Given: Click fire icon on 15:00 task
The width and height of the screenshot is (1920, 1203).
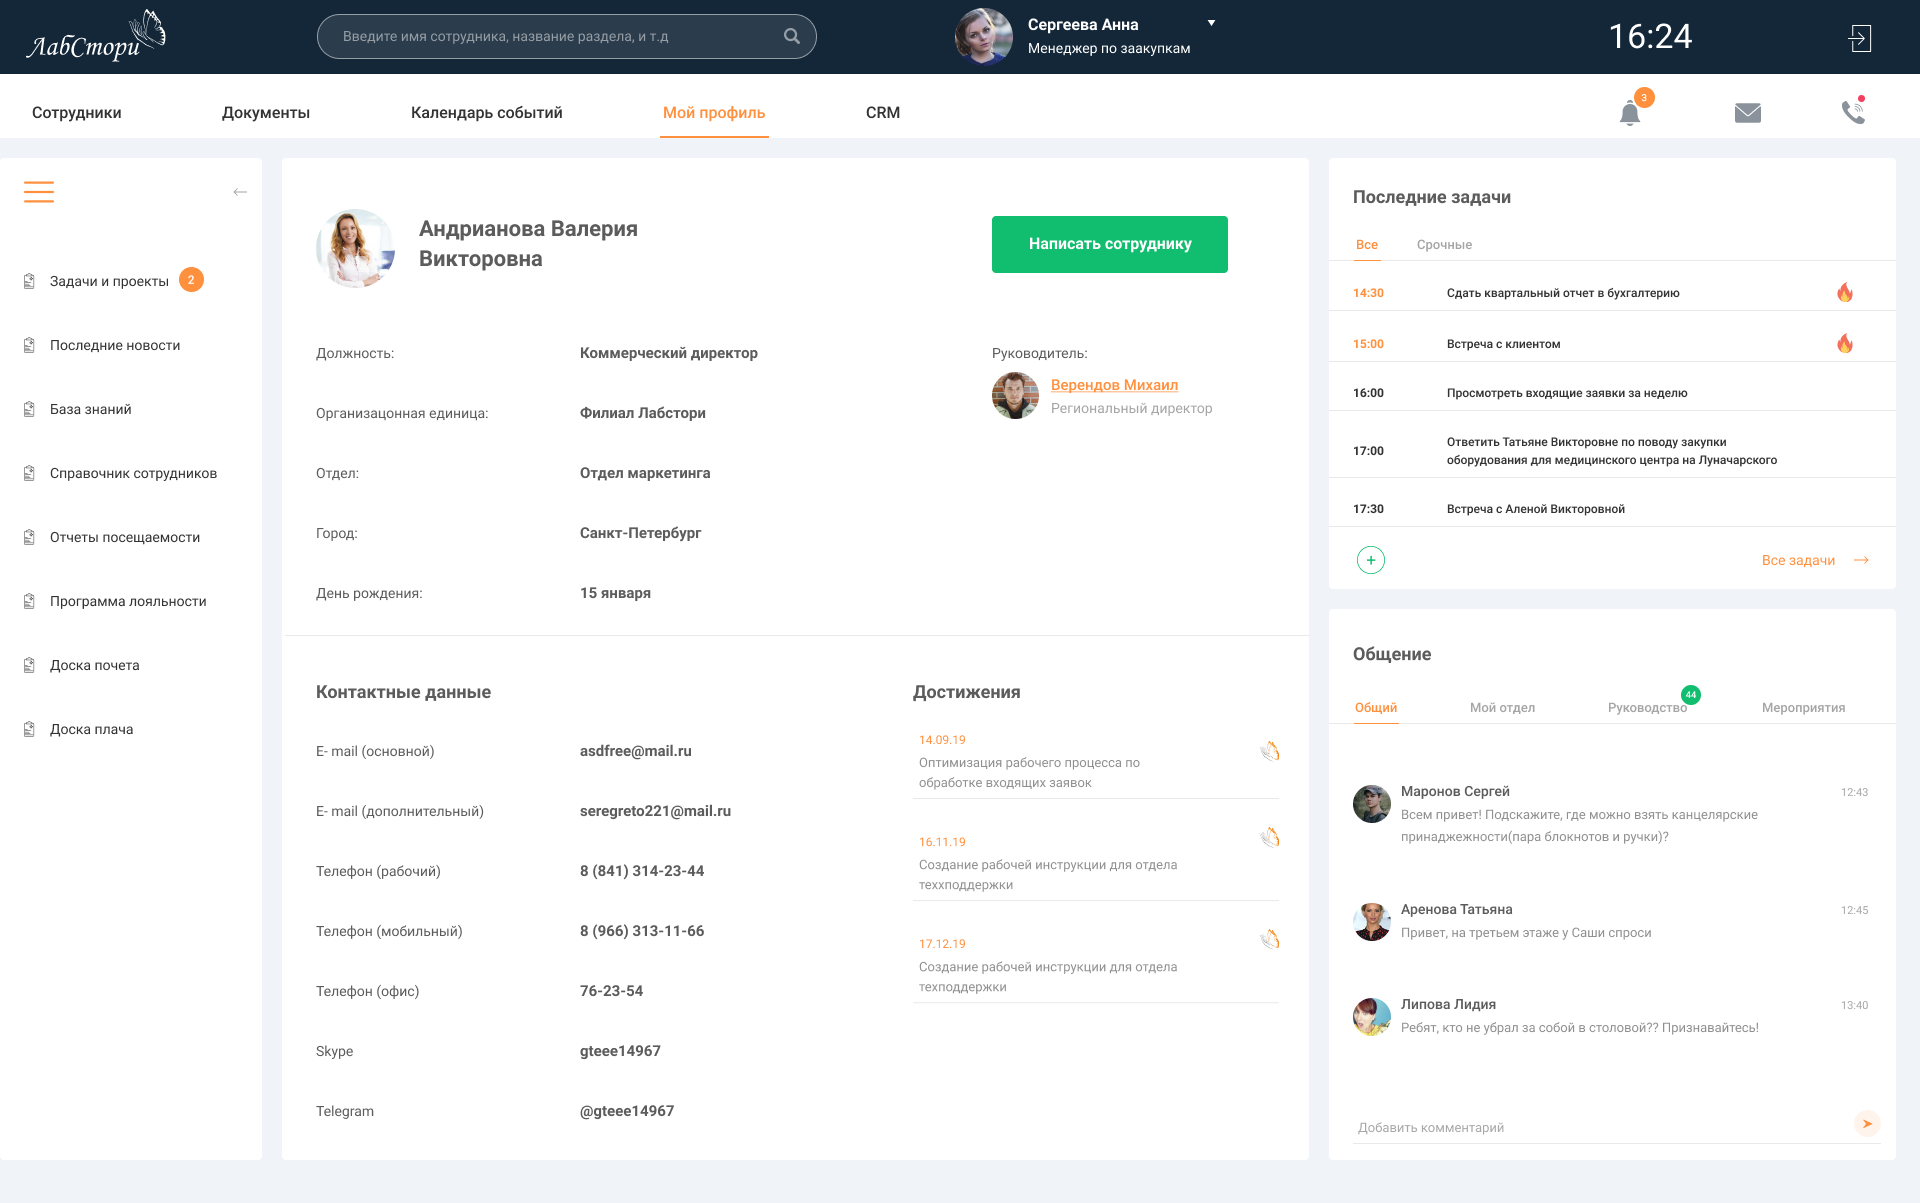Looking at the screenshot, I should tap(1845, 343).
